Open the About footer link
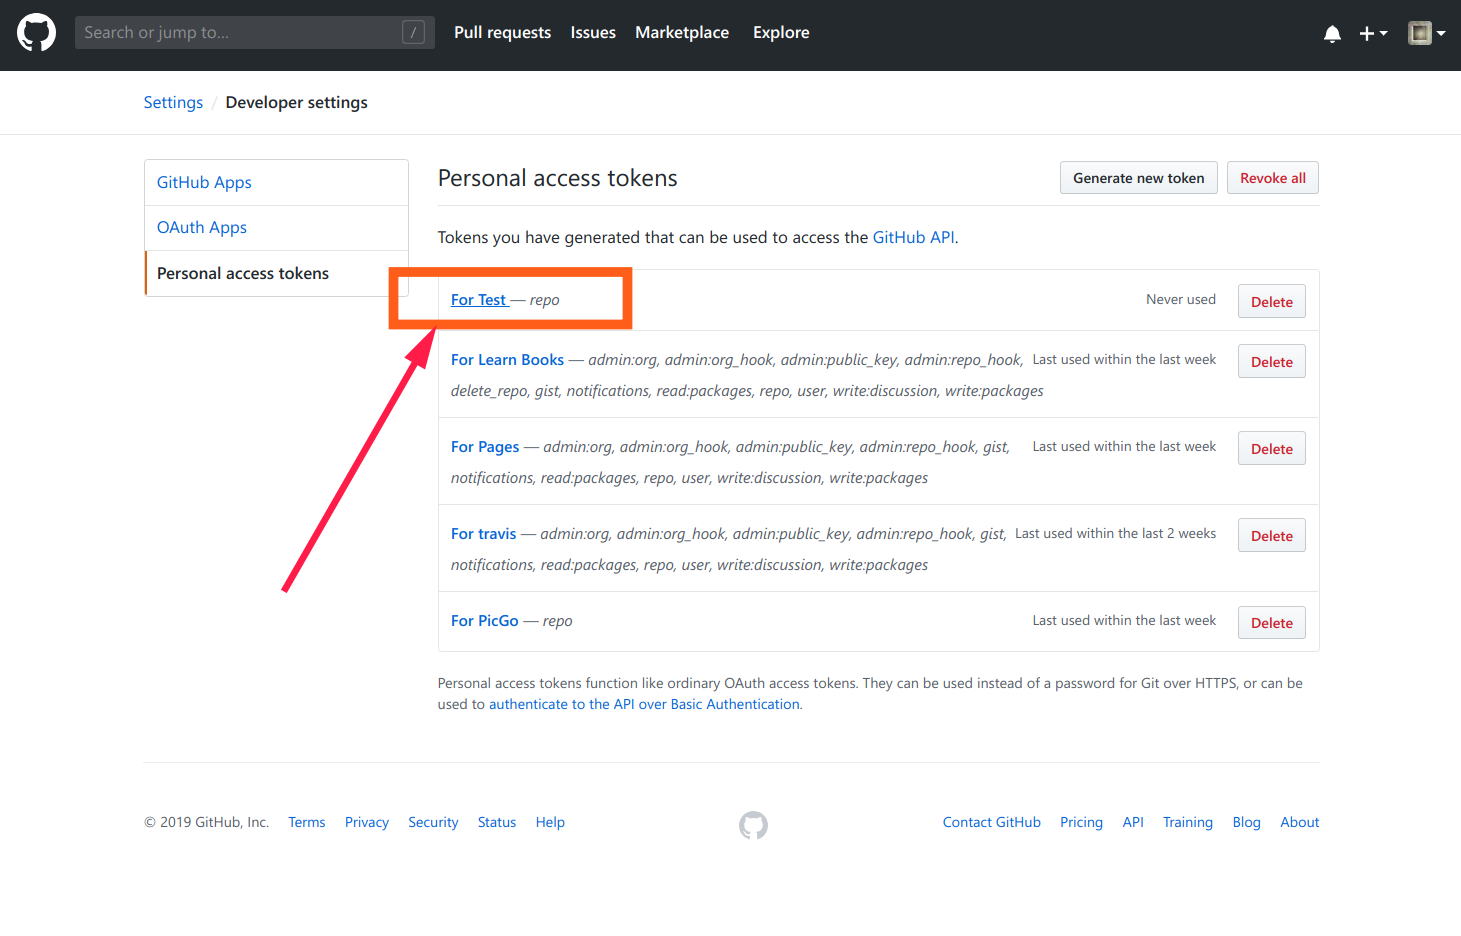Screen dimensions: 1461x936 pyautogui.click(x=1300, y=822)
